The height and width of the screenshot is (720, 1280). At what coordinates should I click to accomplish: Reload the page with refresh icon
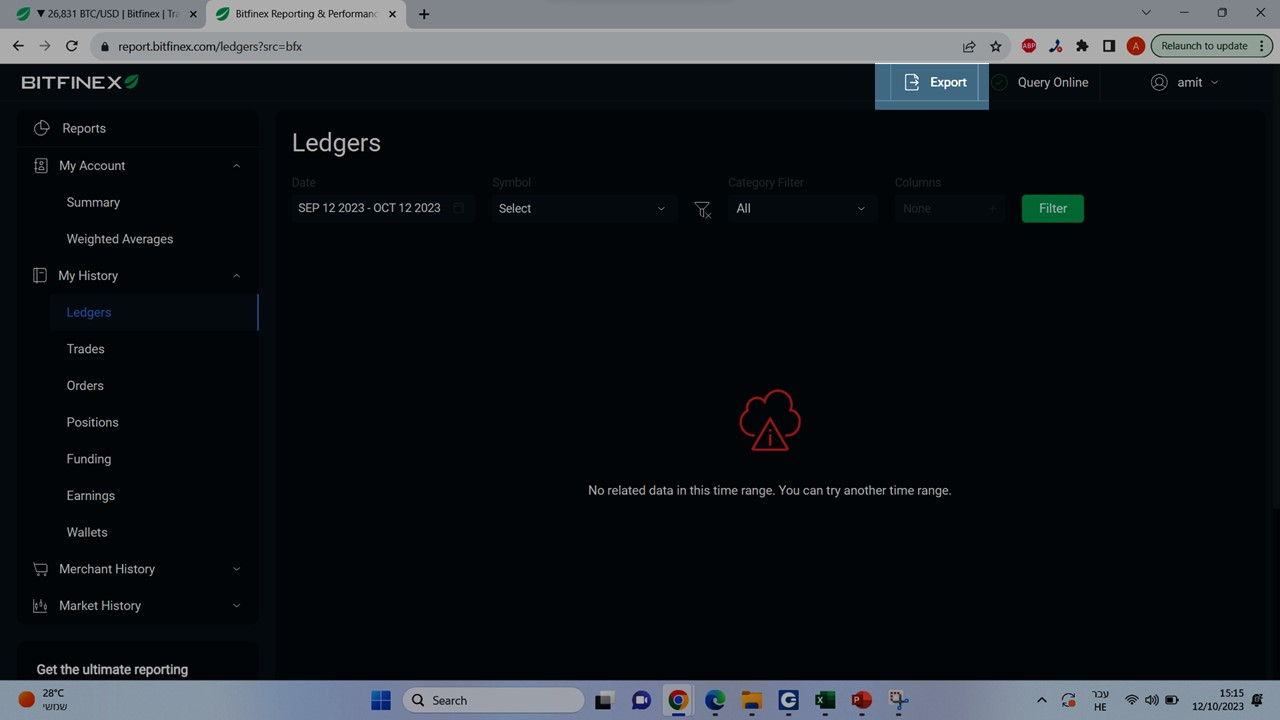[71, 46]
